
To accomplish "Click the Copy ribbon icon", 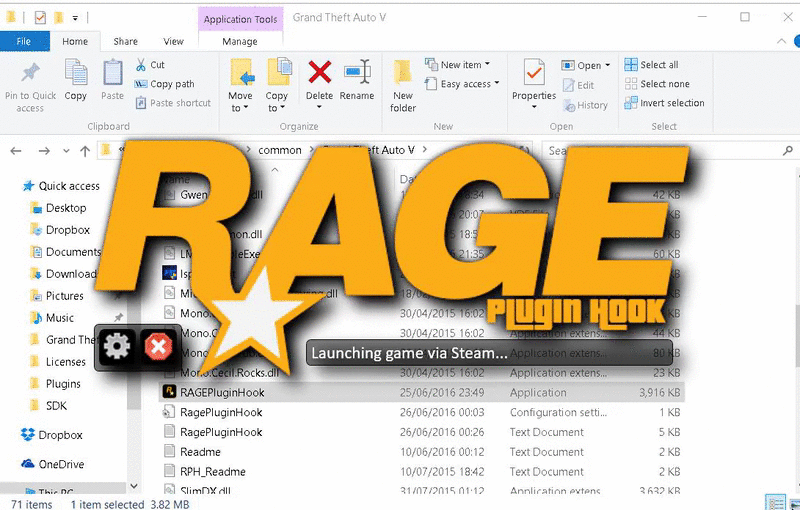I will (x=76, y=80).
